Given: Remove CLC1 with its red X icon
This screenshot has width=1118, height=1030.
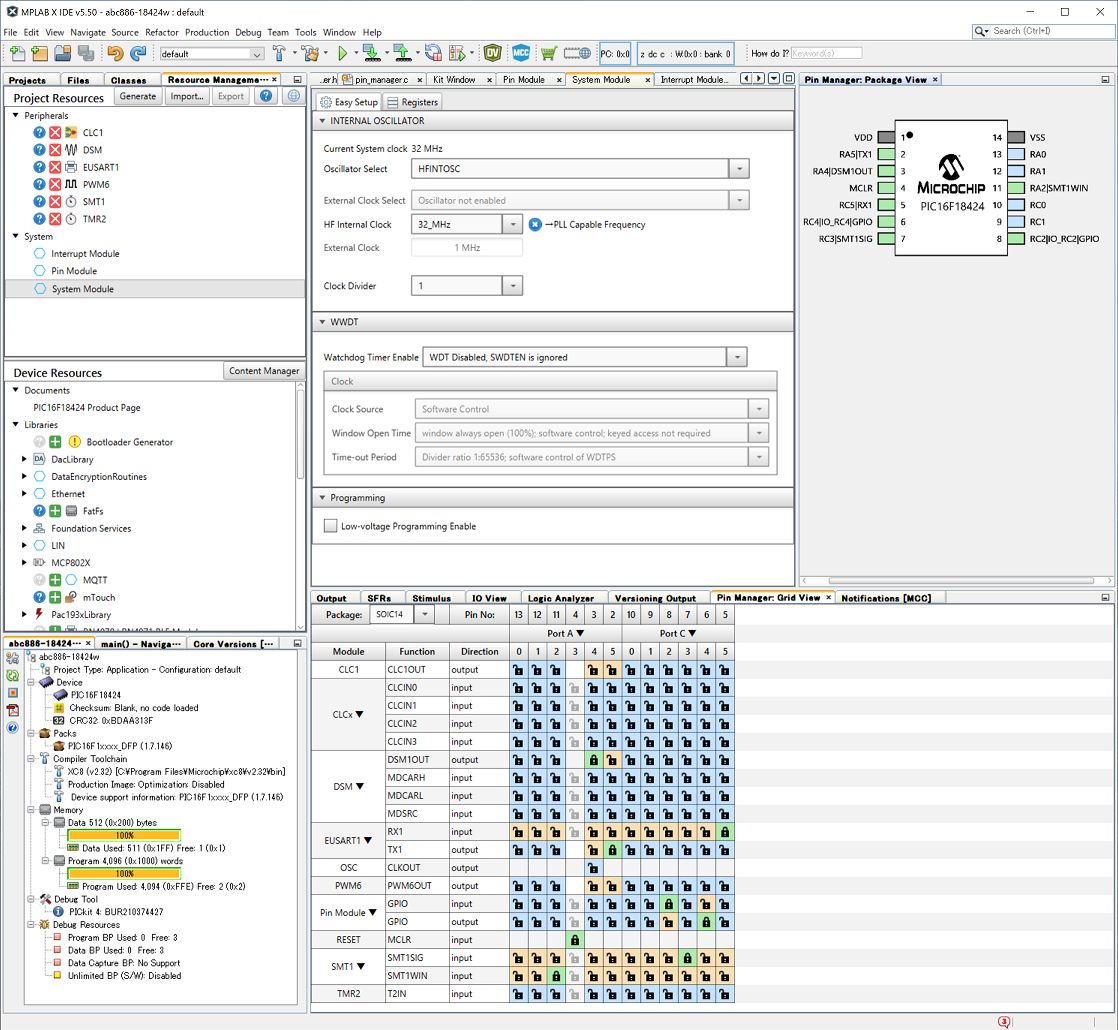Looking at the screenshot, I should pos(55,133).
